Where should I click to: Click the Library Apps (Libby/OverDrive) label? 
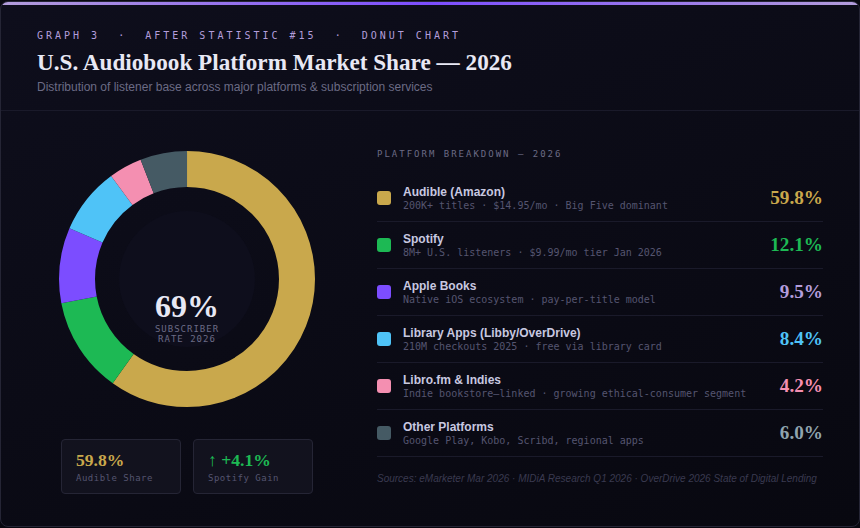491,333
